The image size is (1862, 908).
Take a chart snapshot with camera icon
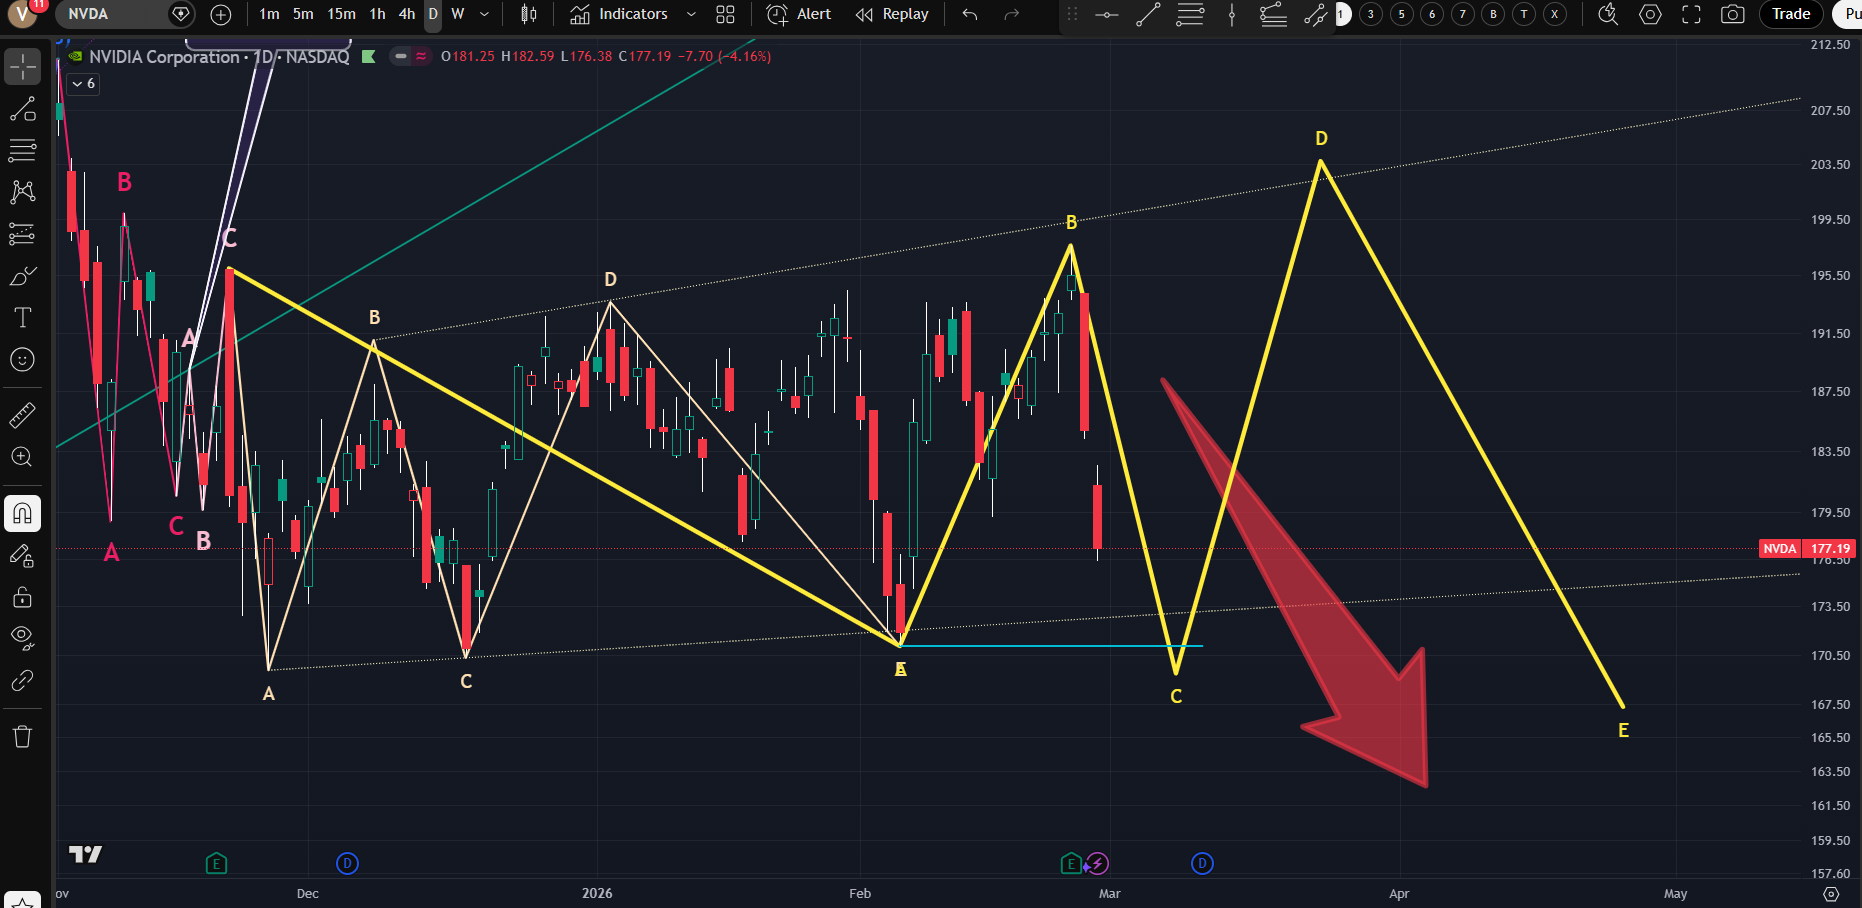point(1732,14)
